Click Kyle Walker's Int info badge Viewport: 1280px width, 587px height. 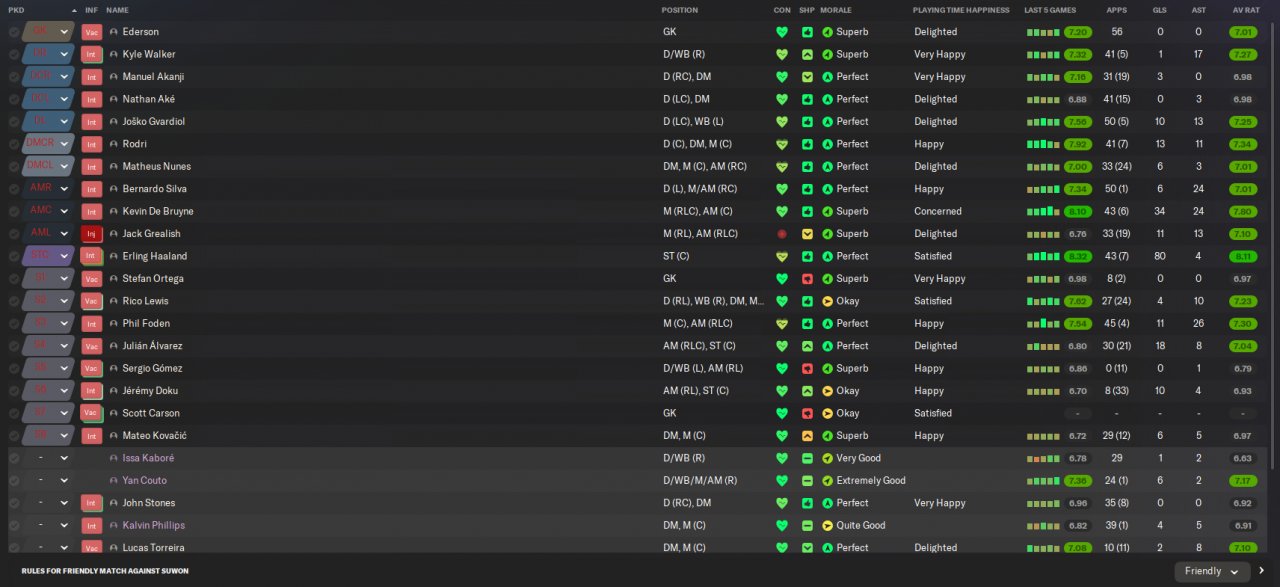coord(91,54)
